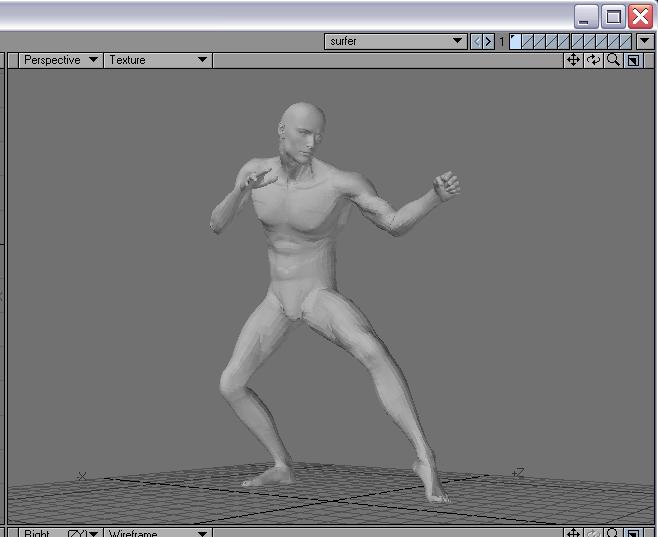Click the Perspective viewport rotate icon
658x537 pixels.
(x=593, y=60)
